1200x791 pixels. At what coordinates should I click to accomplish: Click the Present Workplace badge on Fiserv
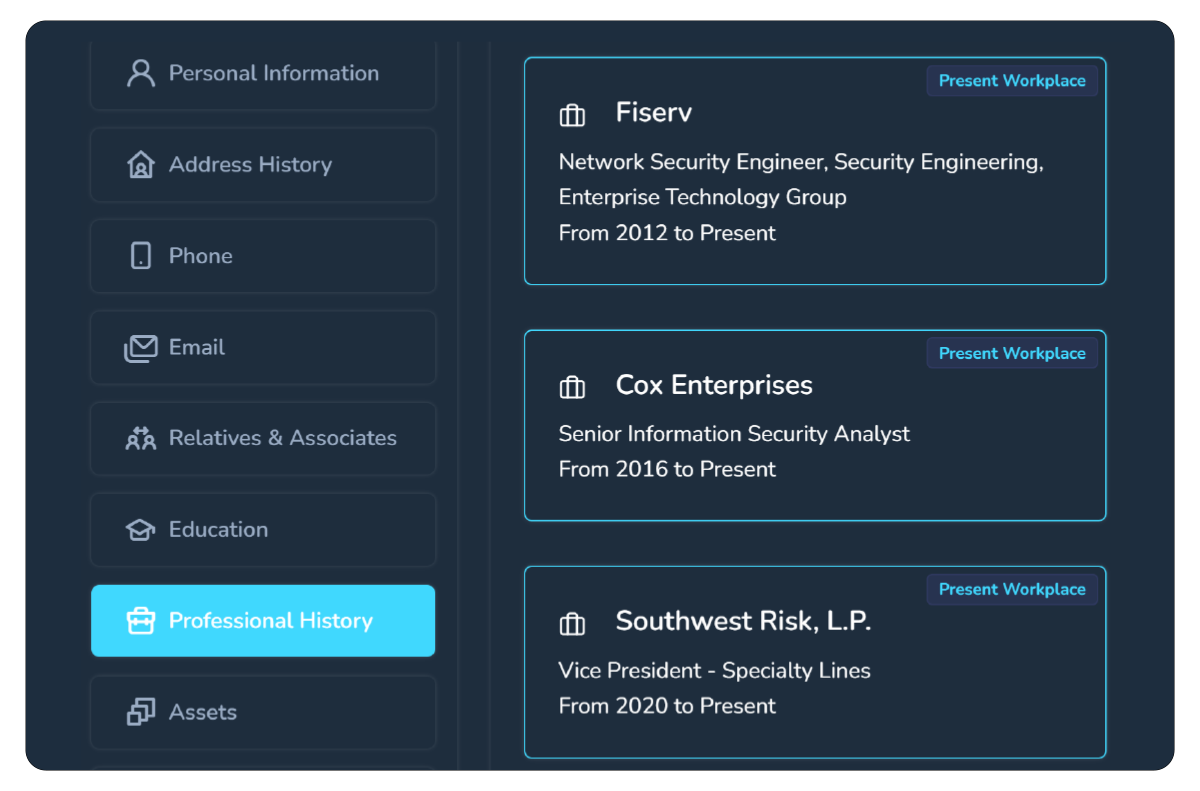click(x=1012, y=81)
